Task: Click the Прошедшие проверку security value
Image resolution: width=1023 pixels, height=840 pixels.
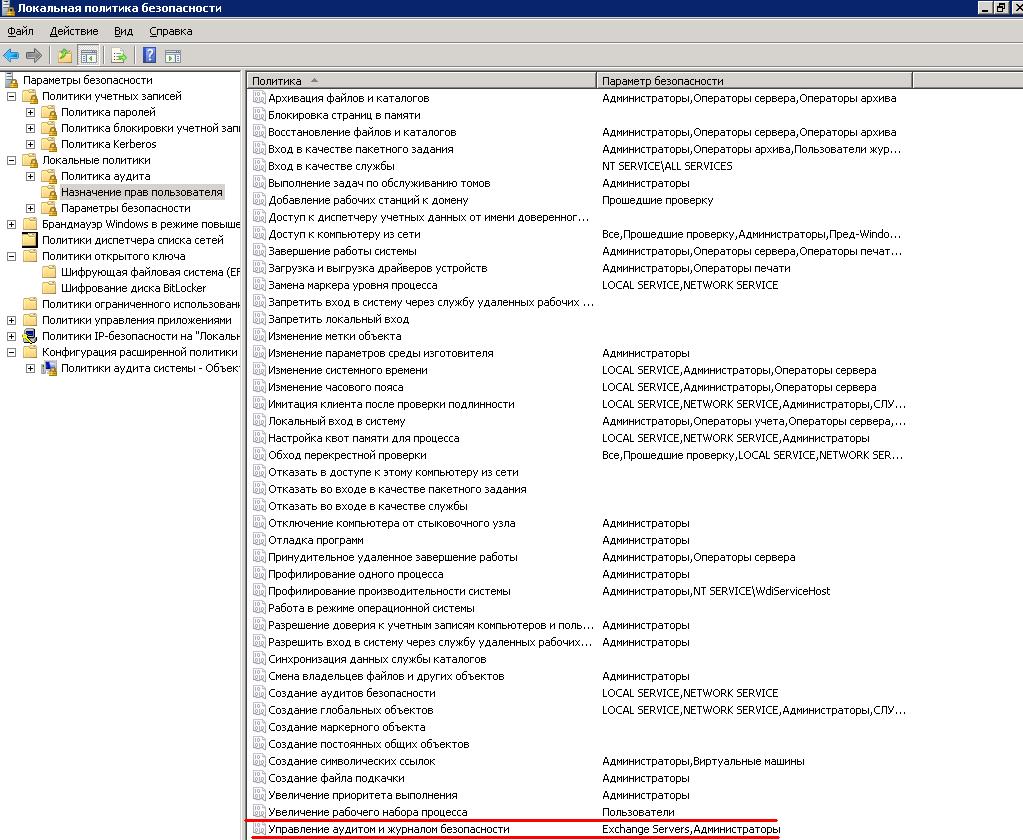Action: 658,200
